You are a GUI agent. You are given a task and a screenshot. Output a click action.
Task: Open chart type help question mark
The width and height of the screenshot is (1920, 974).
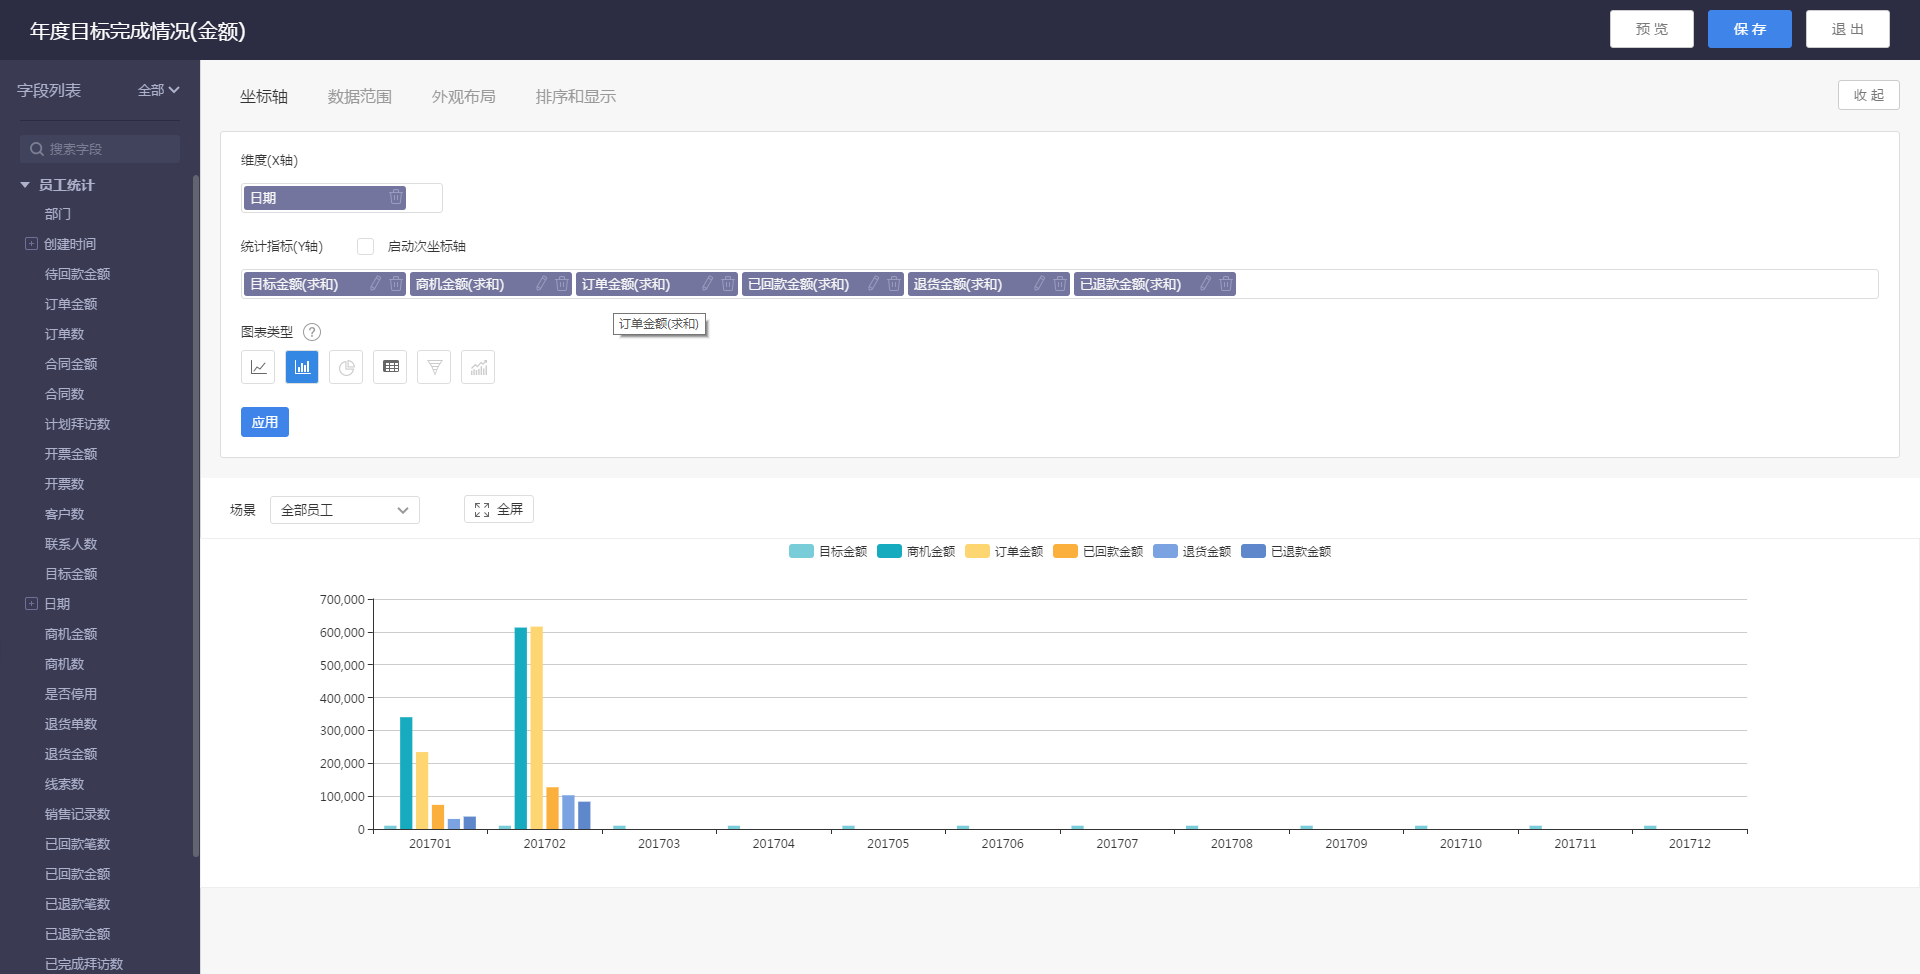click(312, 332)
